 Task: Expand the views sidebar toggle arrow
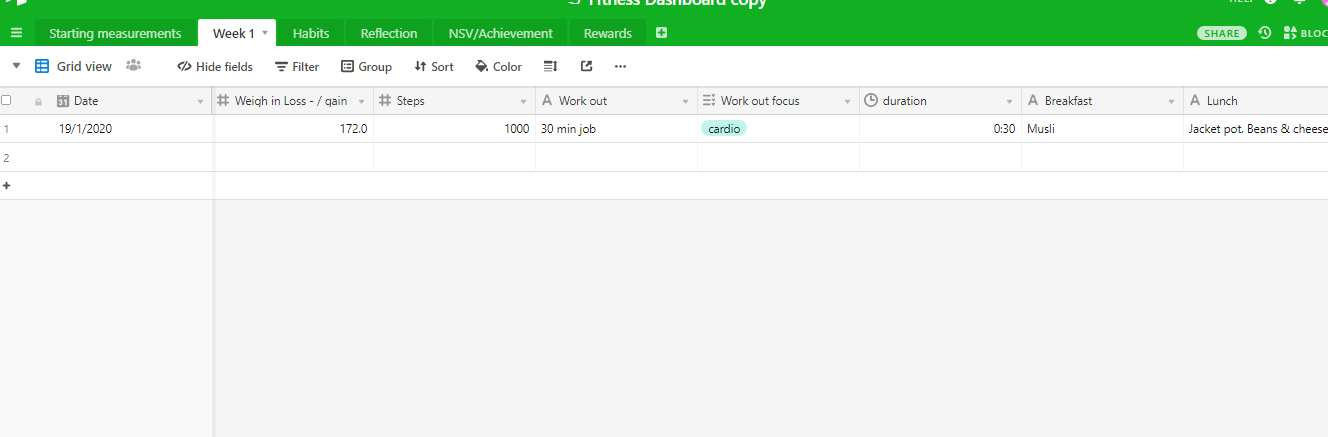pos(16,66)
